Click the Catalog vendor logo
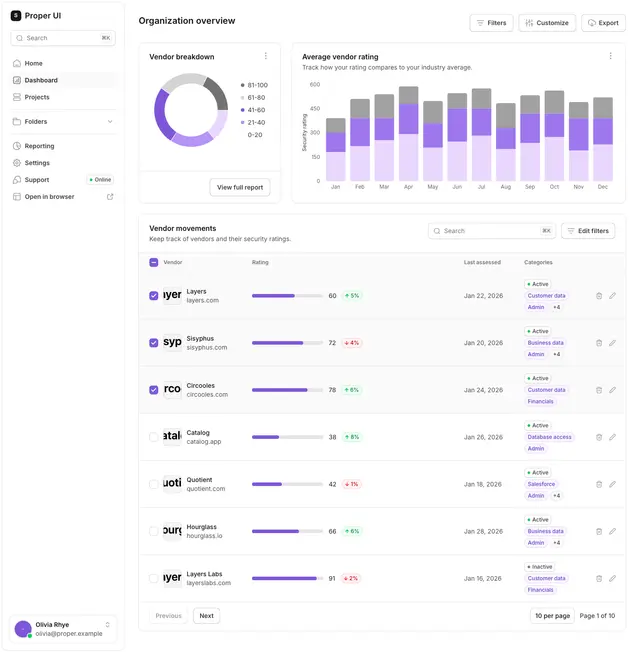 pyautogui.click(x=172, y=436)
